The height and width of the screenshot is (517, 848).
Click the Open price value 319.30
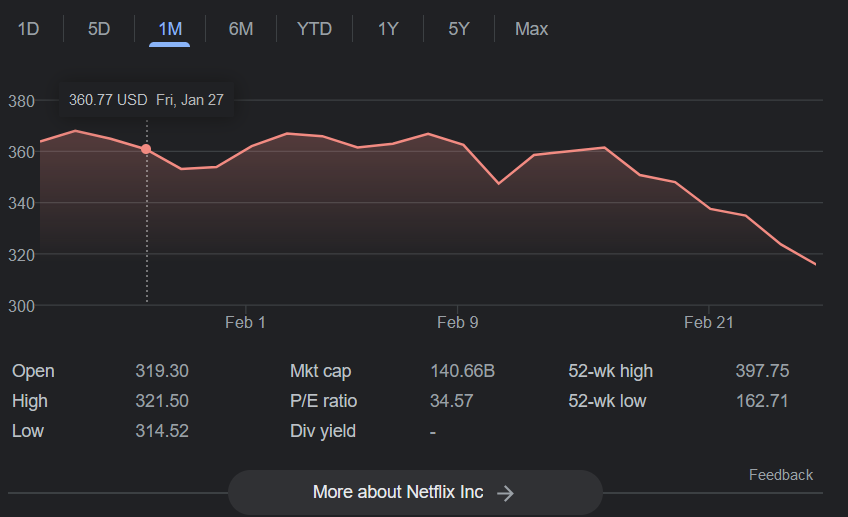tap(162, 371)
